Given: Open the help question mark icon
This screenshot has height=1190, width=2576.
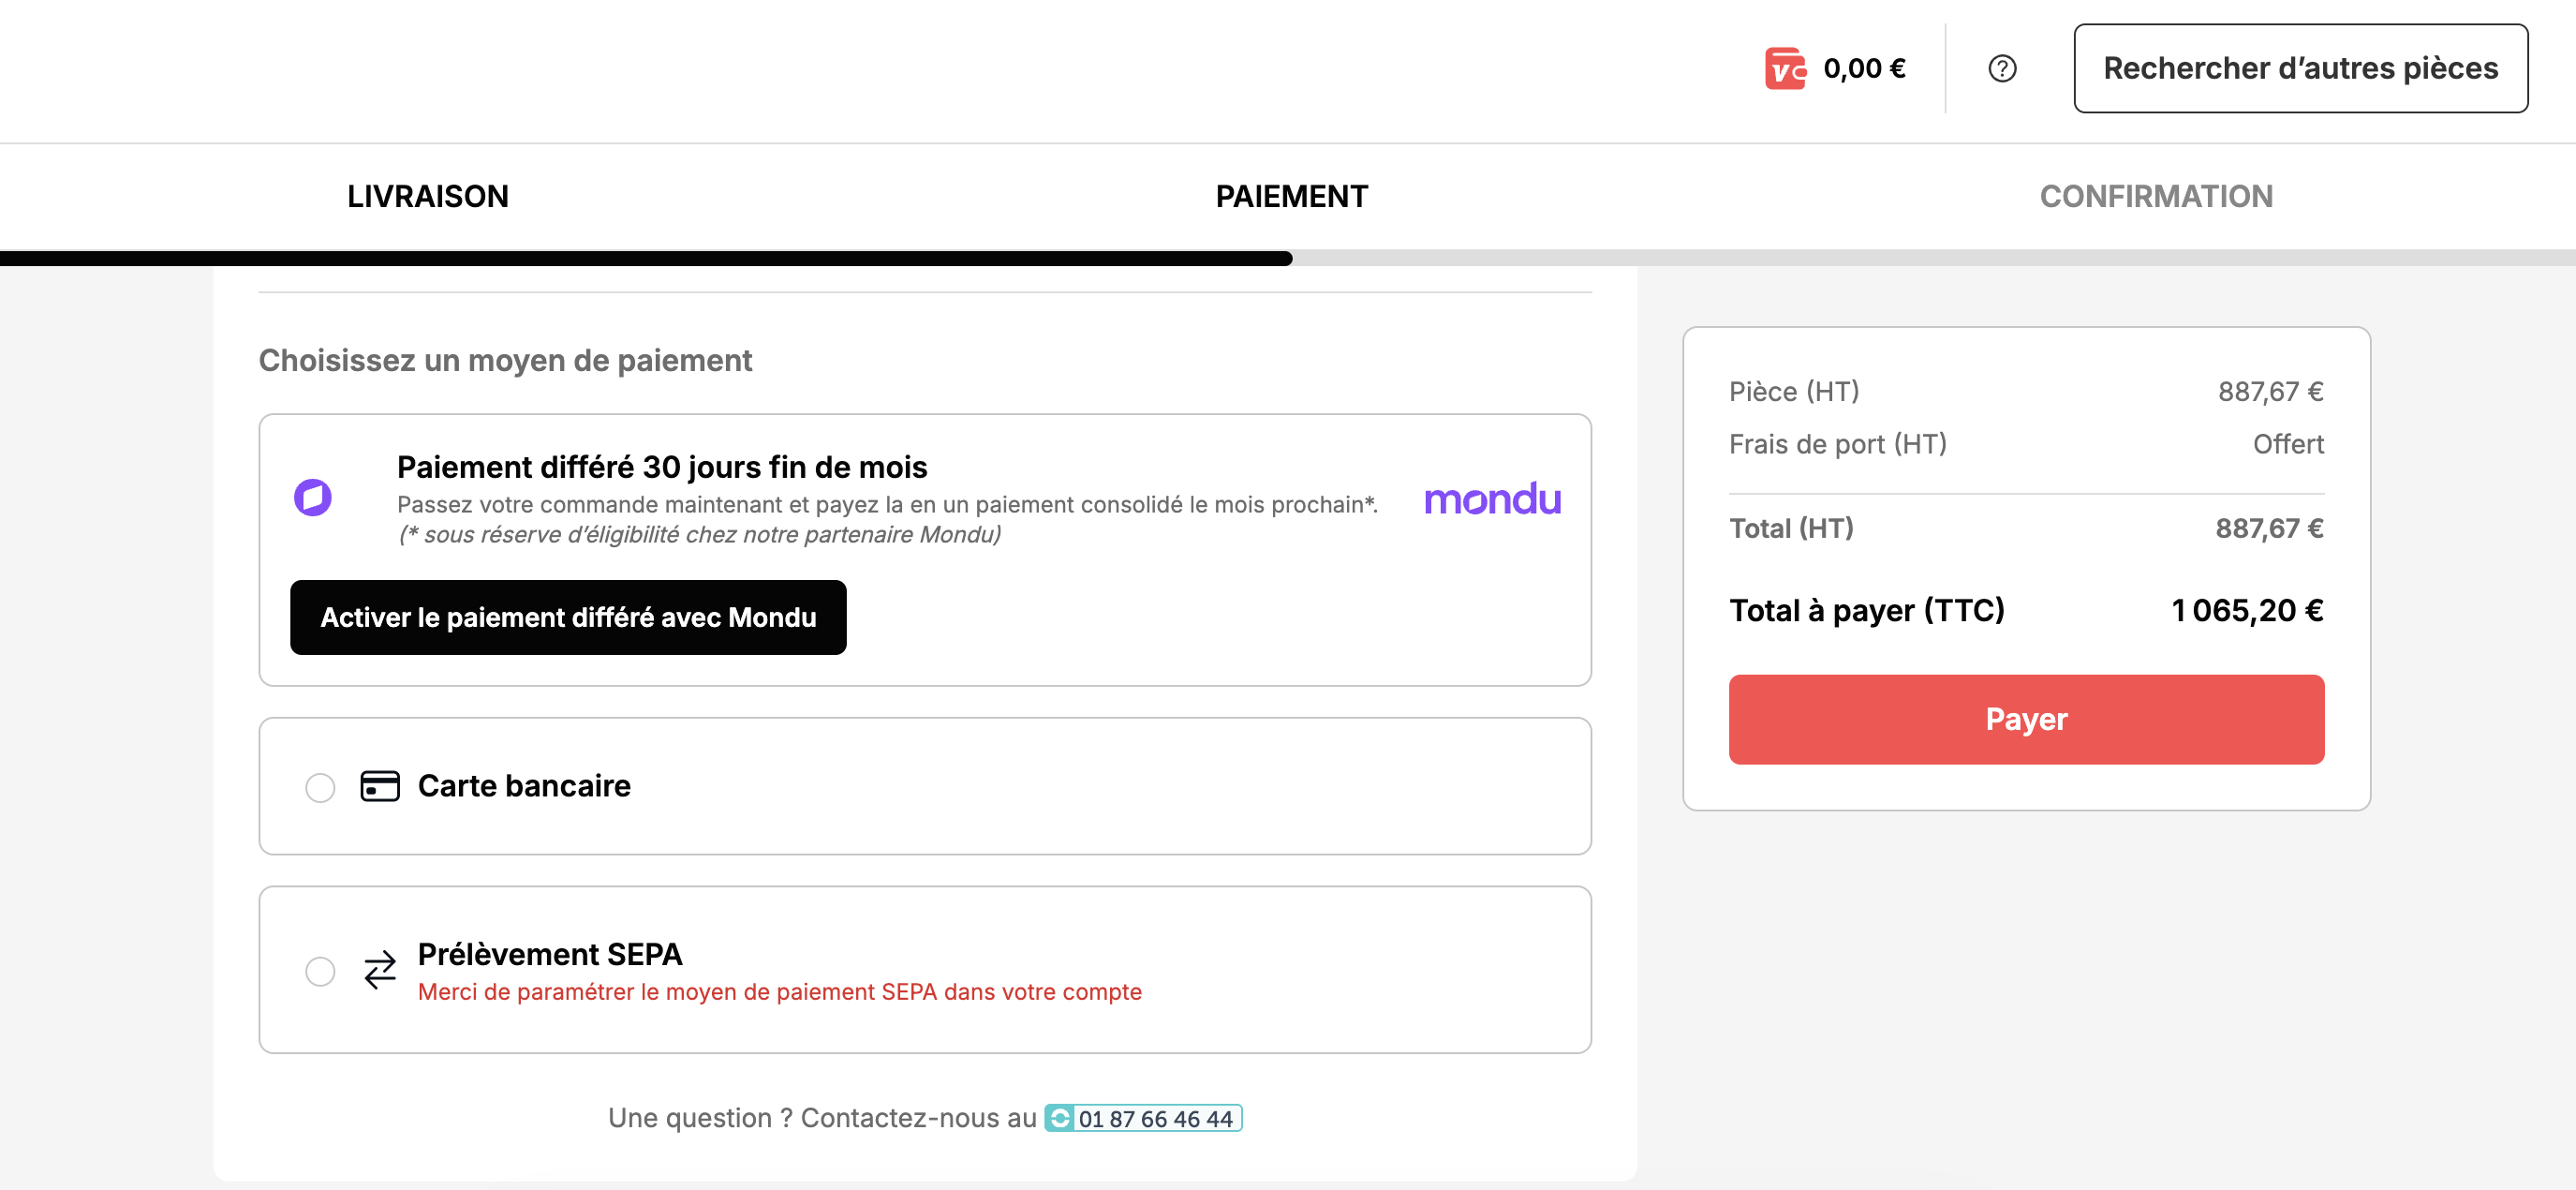Looking at the screenshot, I should (x=2001, y=68).
